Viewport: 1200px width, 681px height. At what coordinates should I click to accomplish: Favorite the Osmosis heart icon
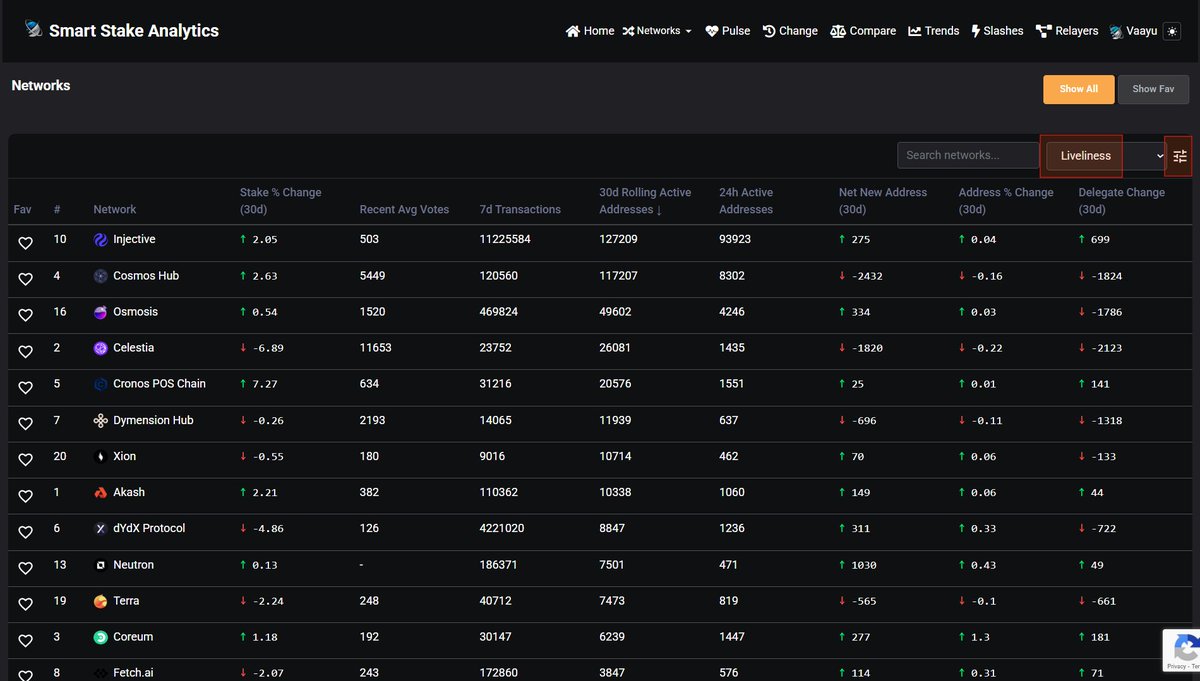coord(26,315)
